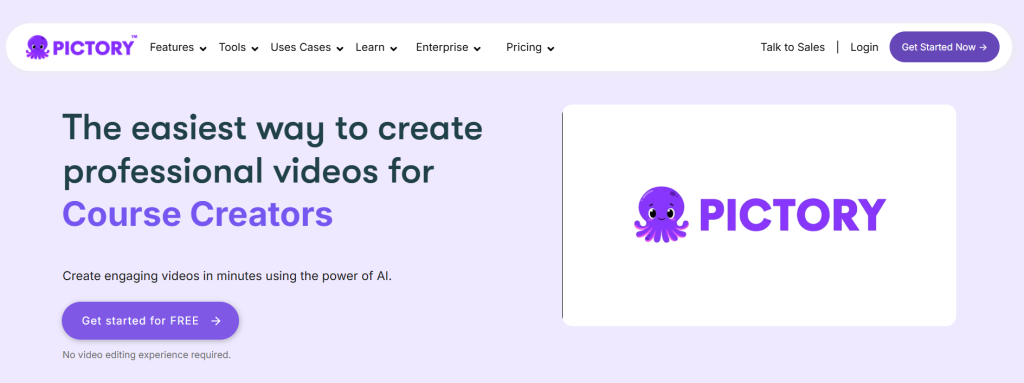Screen dimensions: 1024x383
Task: Open the Uses Cases menu
Action: point(300,47)
